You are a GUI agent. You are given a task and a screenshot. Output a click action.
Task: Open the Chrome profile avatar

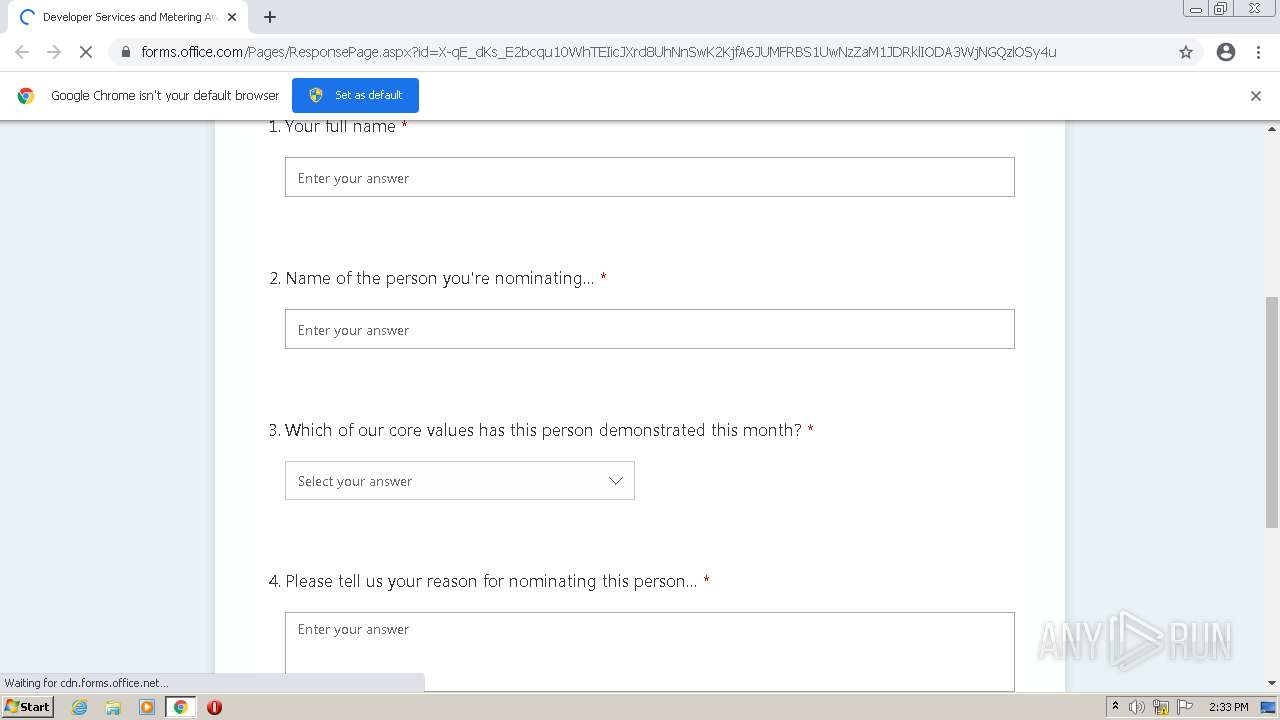tap(1226, 52)
